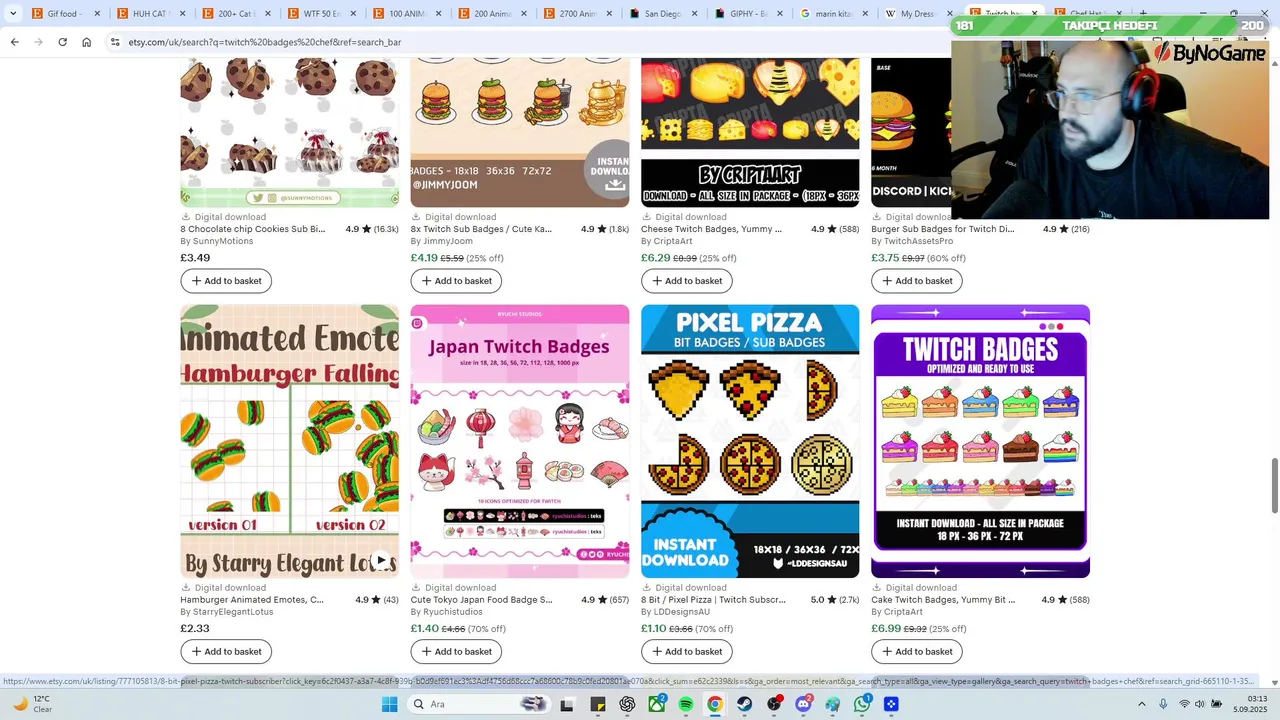Add Chocolate chip Cookies badges to basket
This screenshot has width=1280, height=720.
coord(226,281)
